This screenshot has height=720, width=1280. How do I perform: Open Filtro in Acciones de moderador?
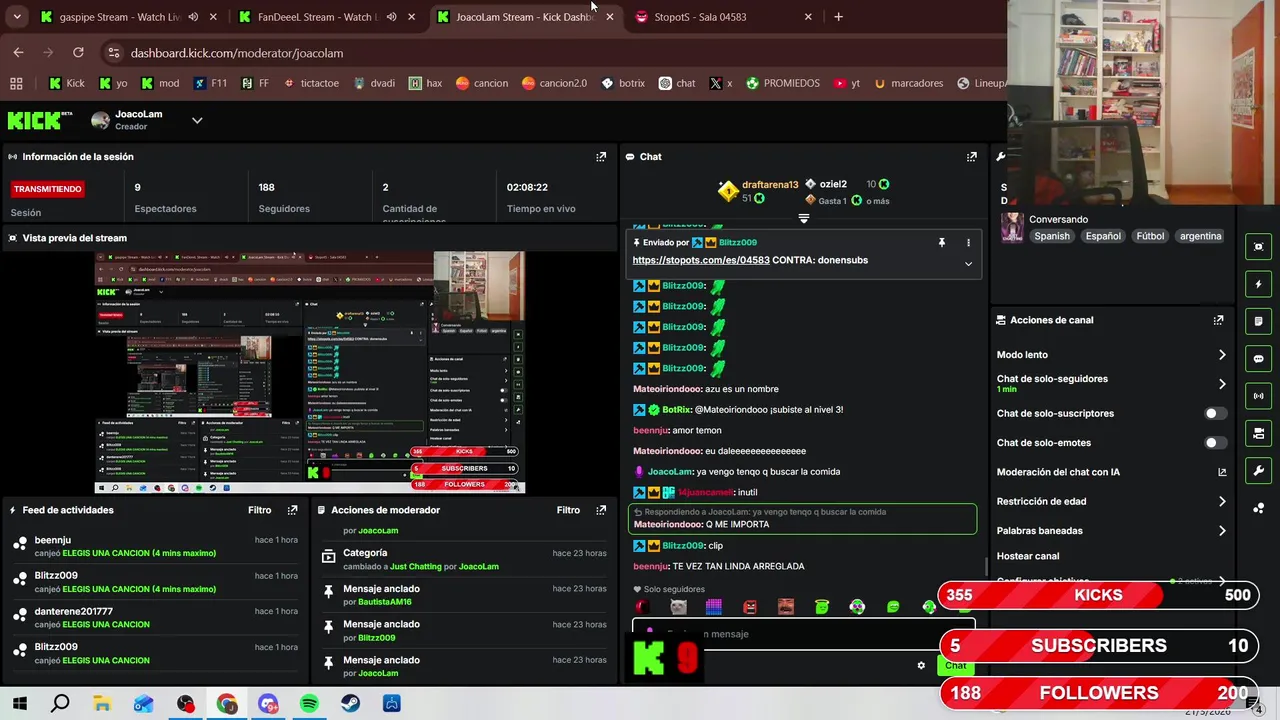coord(568,510)
